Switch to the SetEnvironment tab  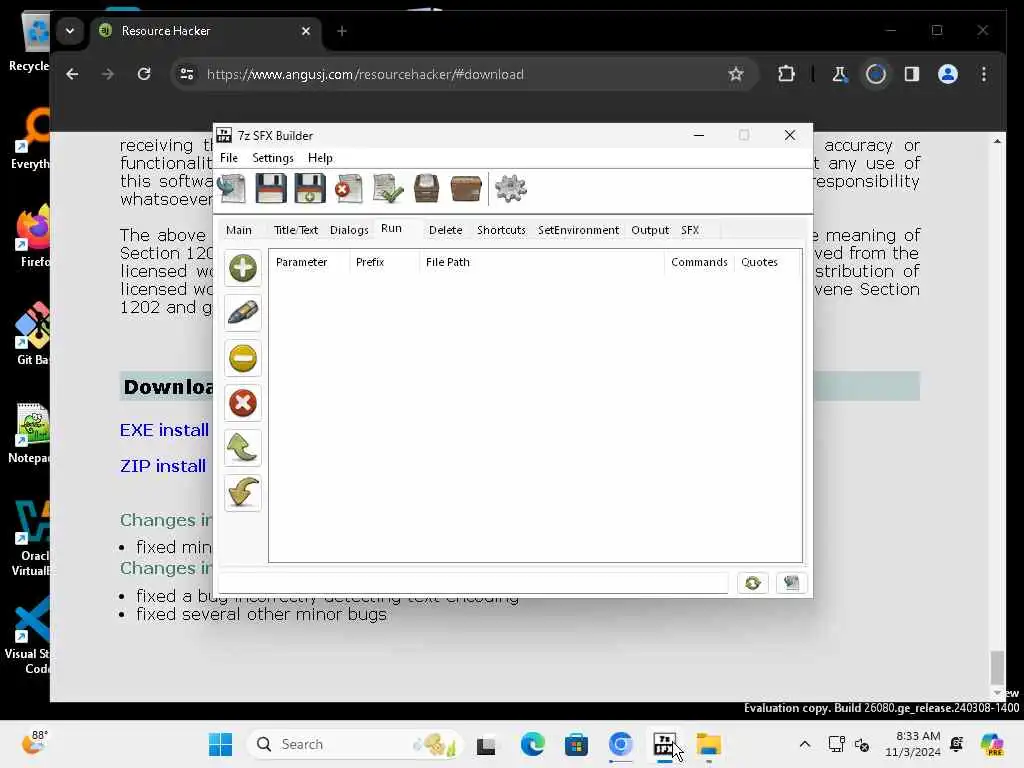pos(579,230)
